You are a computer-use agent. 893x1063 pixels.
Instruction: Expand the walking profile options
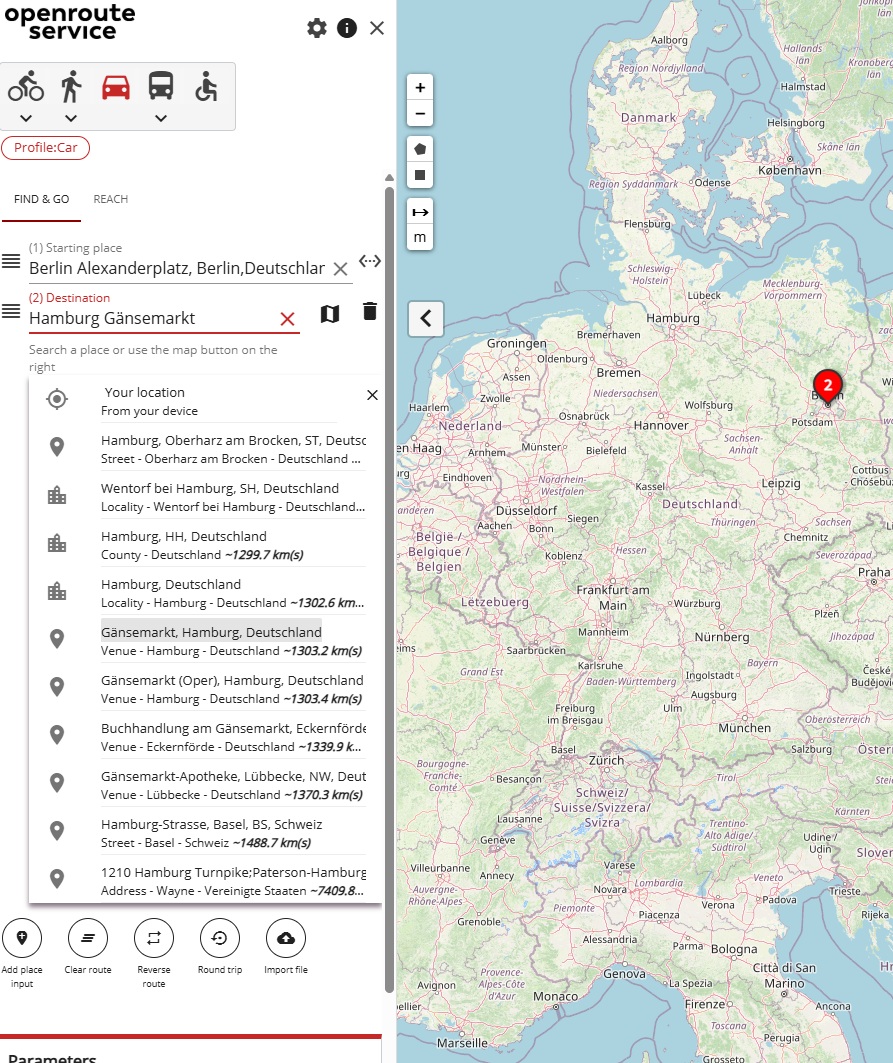coord(71,118)
